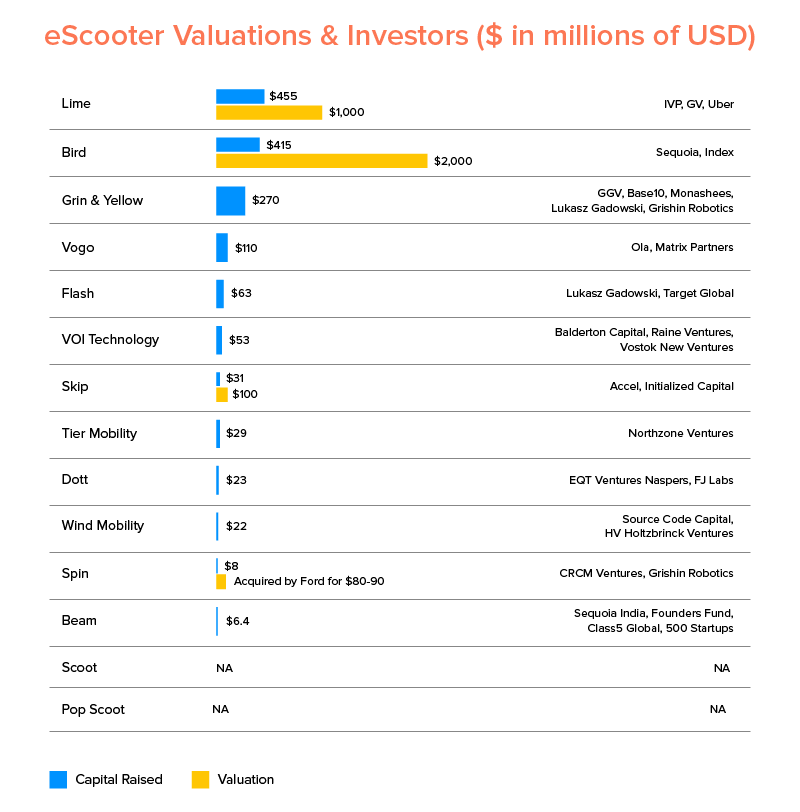Click Beam's $6.4 capital raised value
Image resolution: width=800 pixels, height=812 pixels.
point(238,621)
